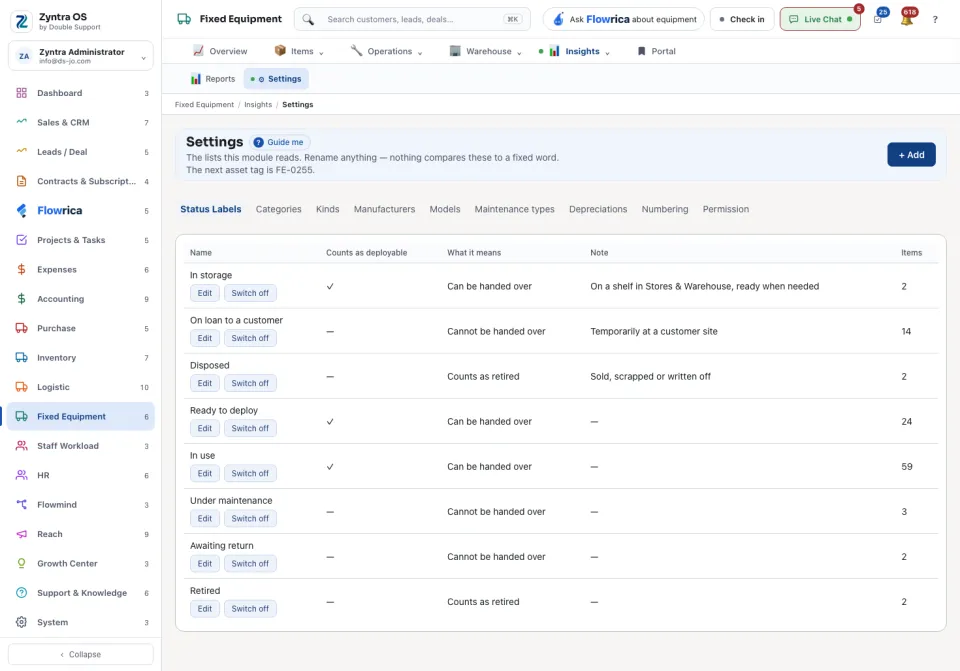Switch off the Ready to deploy label

point(250,429)
